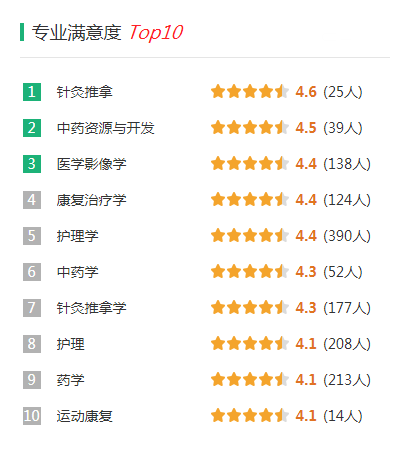Click star rating for 护理学

pyautogui.click(x=250, y=235)
